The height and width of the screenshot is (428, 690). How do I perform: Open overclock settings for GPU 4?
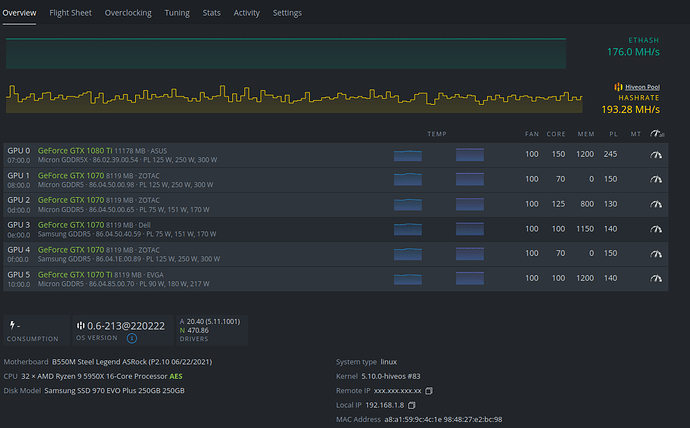point(656,253)
